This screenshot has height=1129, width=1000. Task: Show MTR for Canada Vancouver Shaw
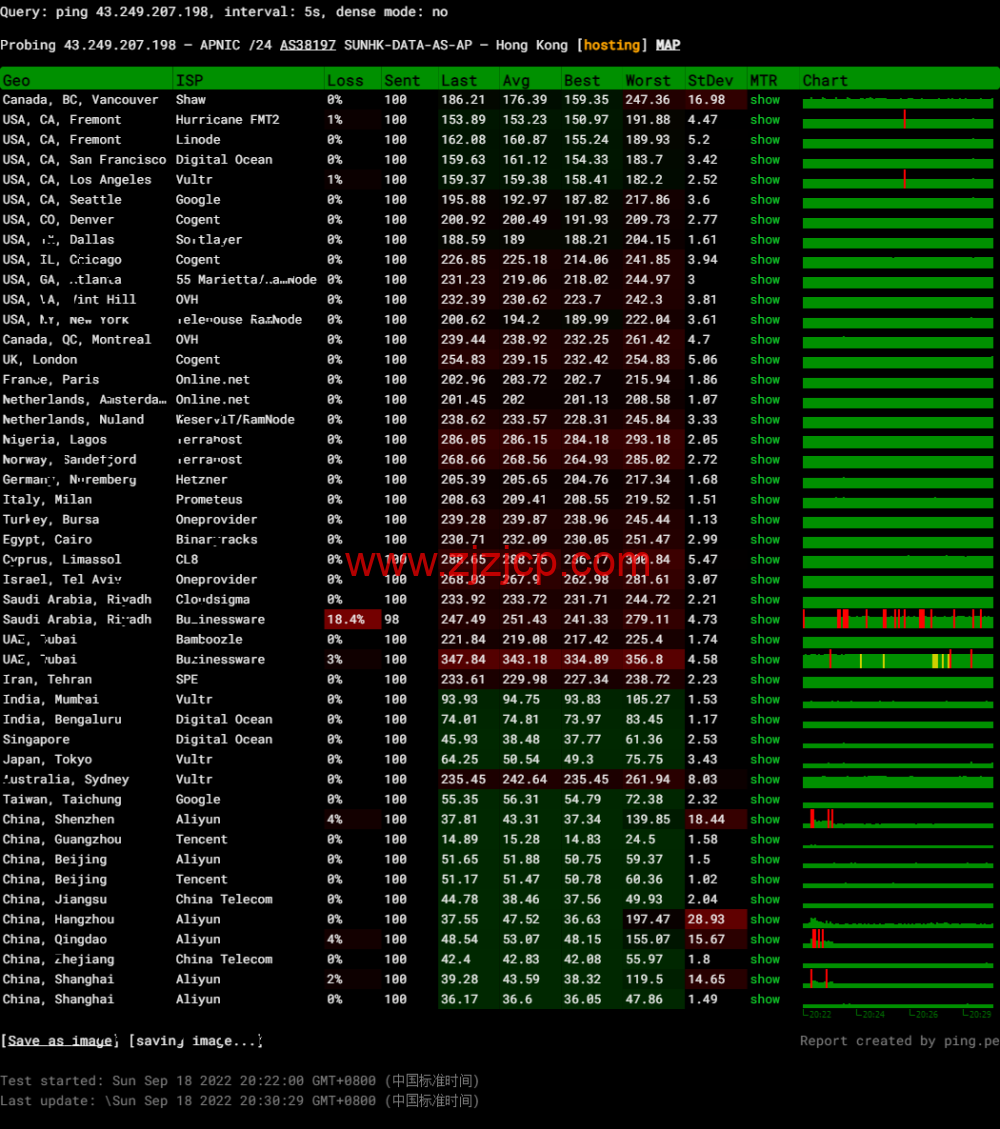[x=765, y=100]
